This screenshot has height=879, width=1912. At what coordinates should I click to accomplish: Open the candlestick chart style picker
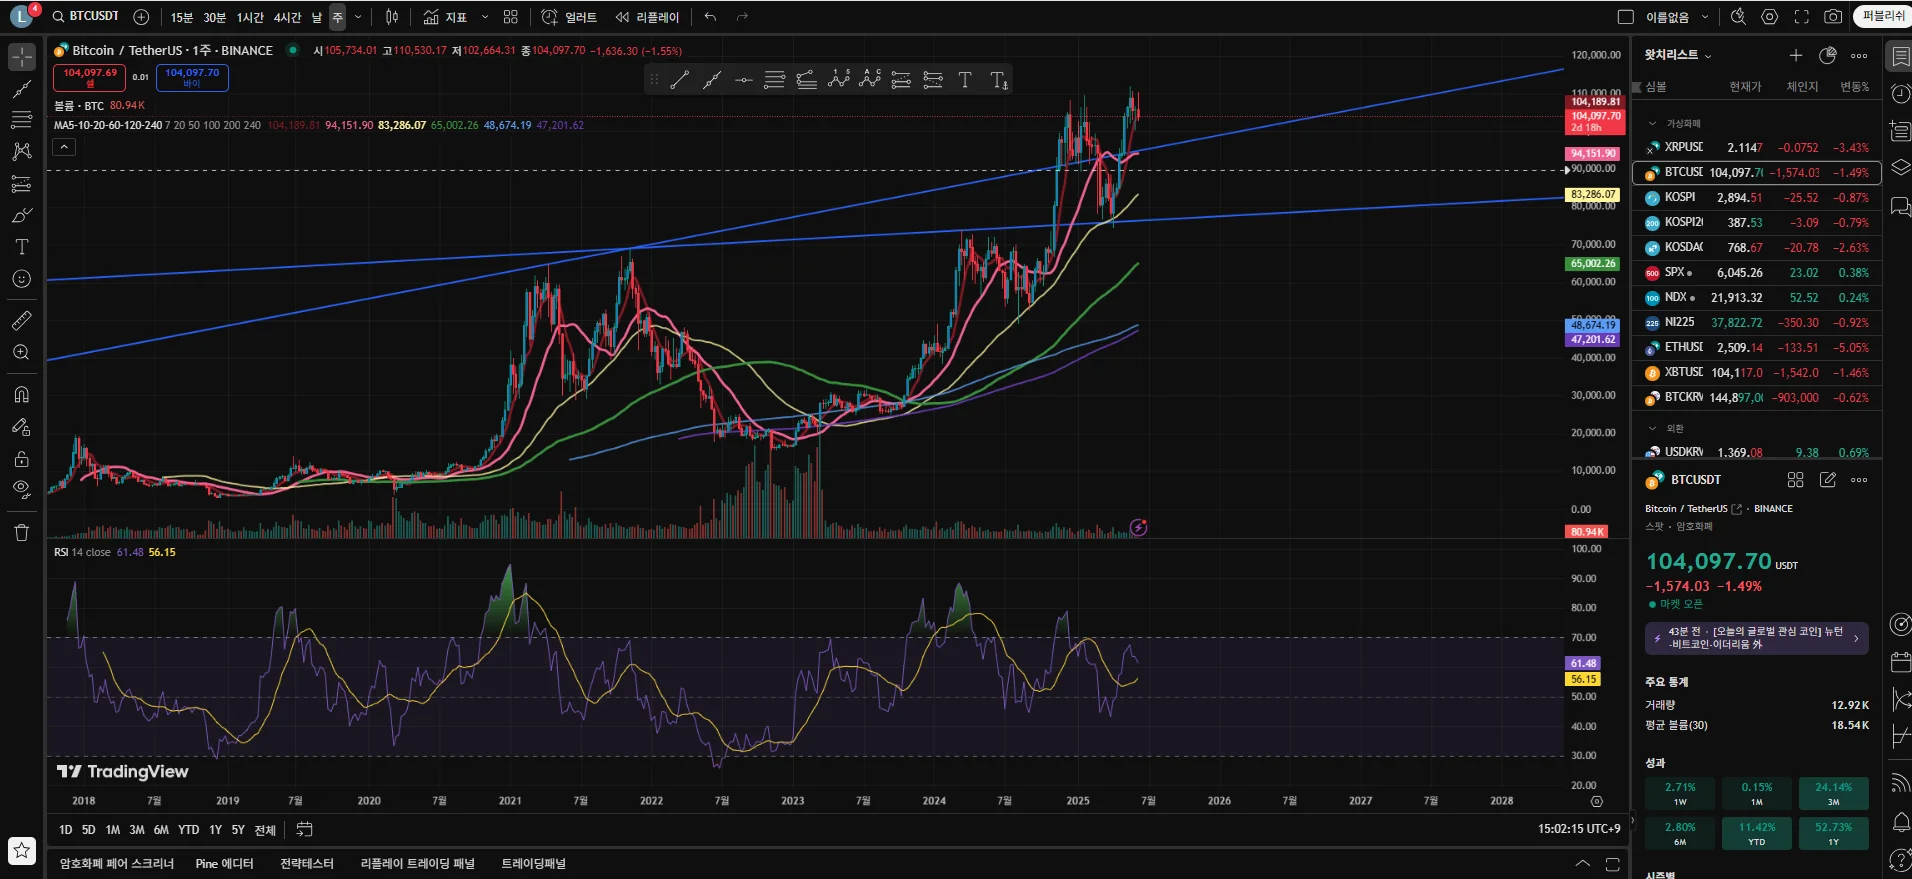click(392, 17)
